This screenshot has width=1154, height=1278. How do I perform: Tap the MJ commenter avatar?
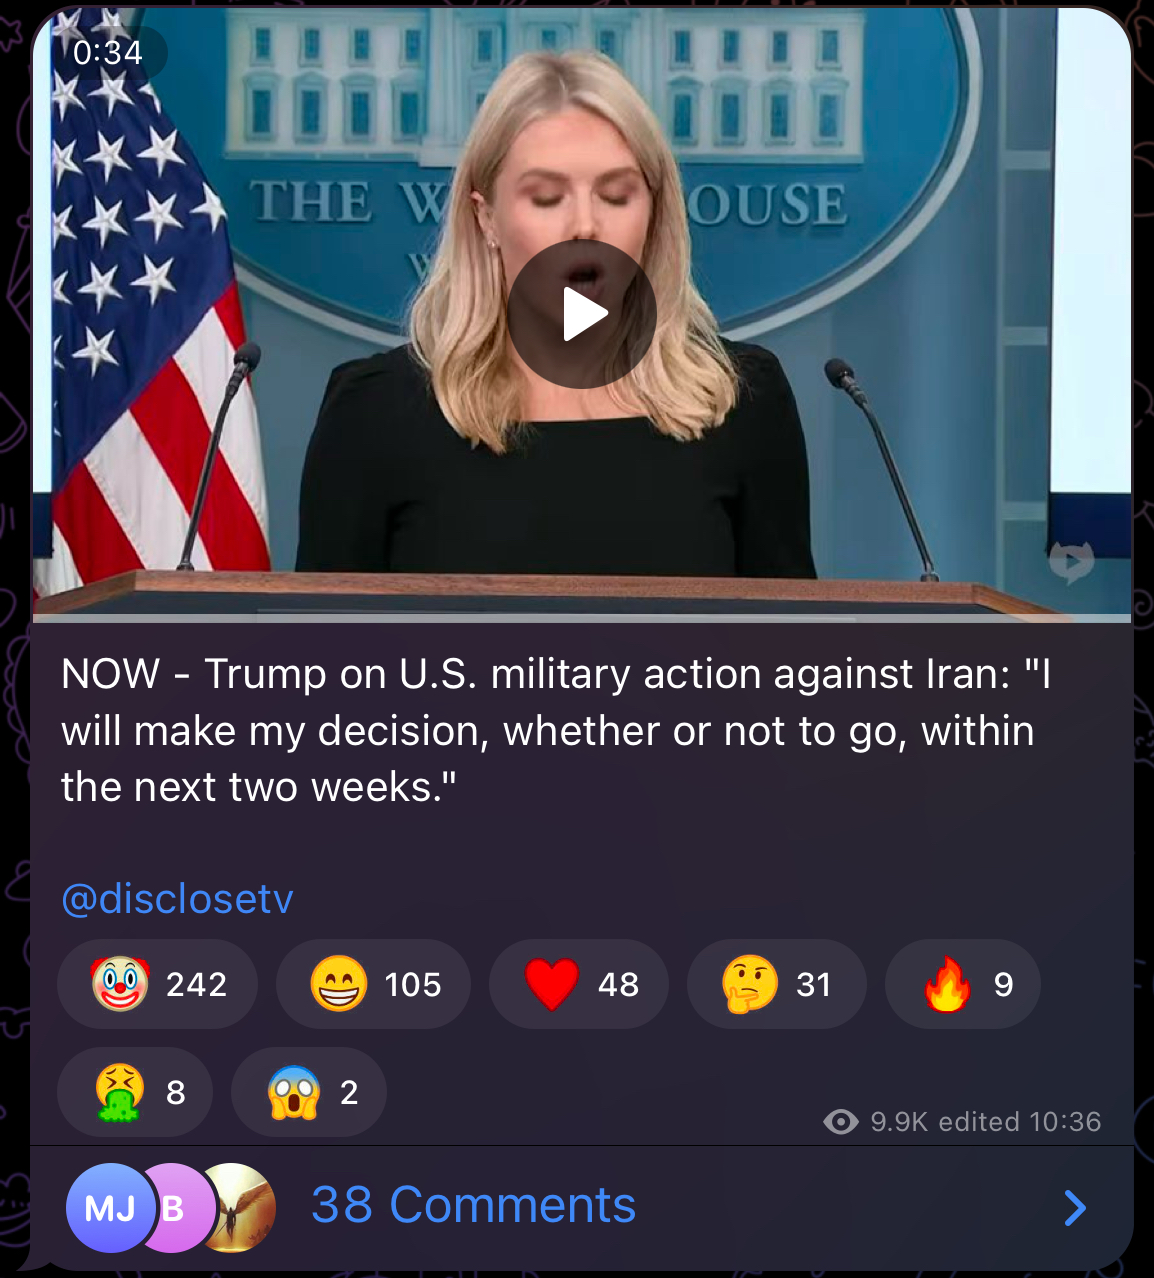[110, 1208]
